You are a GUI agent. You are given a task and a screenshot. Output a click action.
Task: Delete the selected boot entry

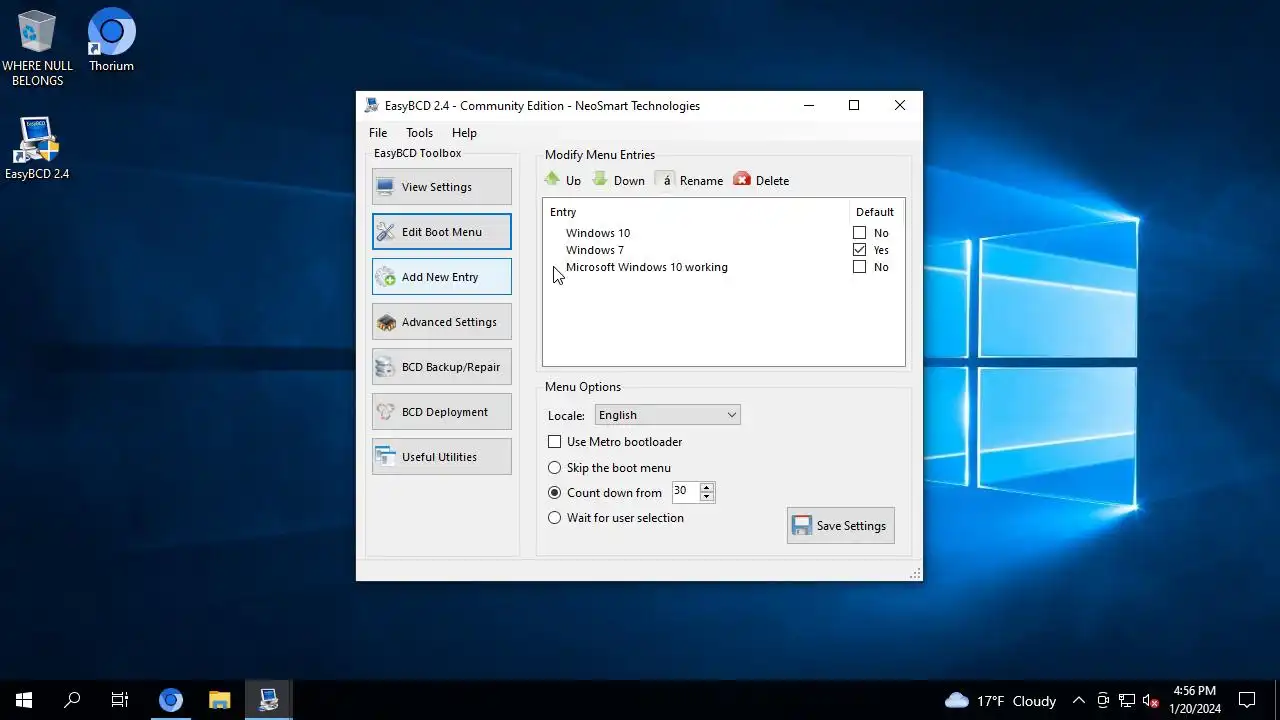click(762, 180)
